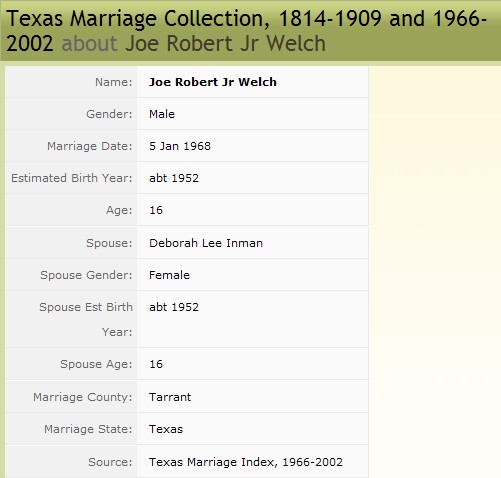
Task: Click the Spouse Gender field label
Action: pyautogui.click(x=86, y=275)
